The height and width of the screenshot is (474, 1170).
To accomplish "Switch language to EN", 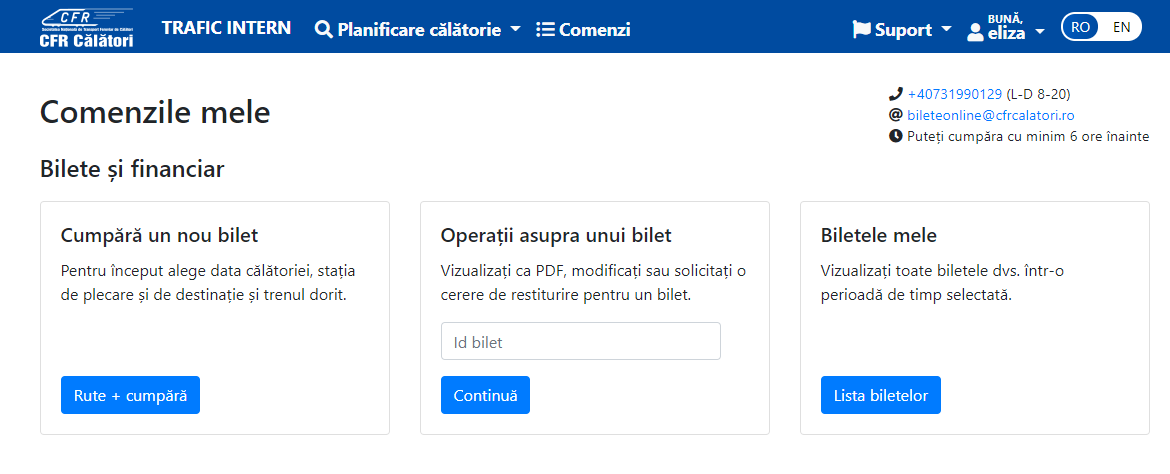I will tap(1121, 27).
